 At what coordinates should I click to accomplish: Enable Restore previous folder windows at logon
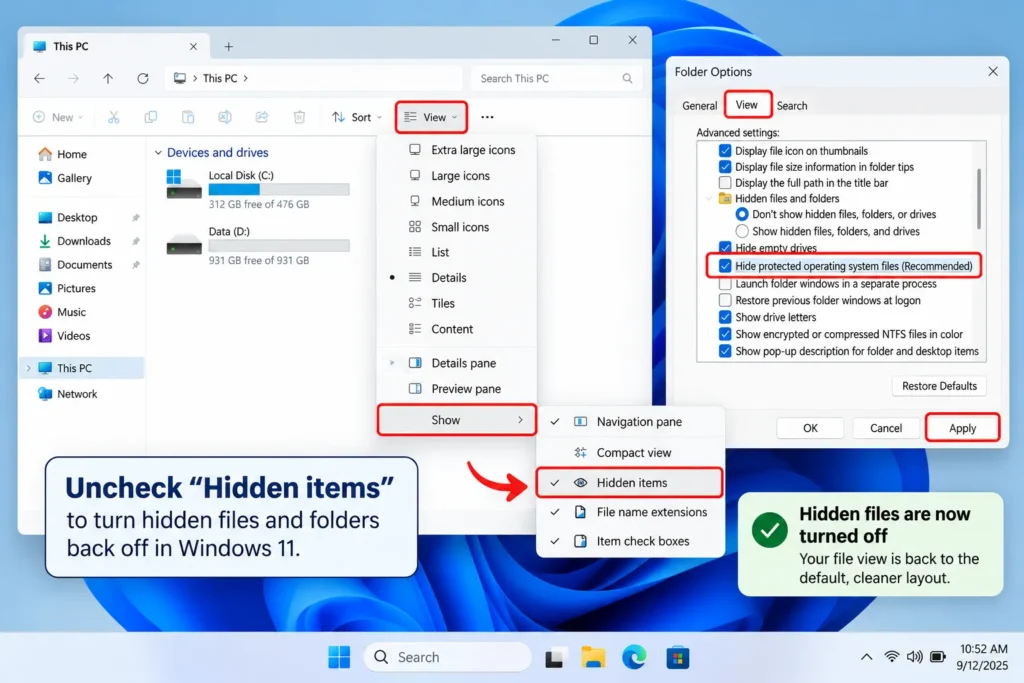pos(725,300)
